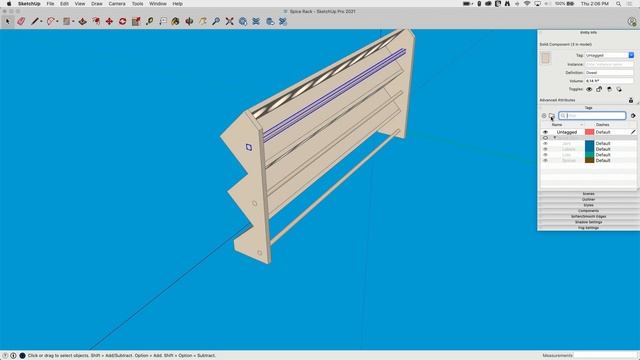
Task: Activate the Push/Pull tool
Action: point(82,21)
